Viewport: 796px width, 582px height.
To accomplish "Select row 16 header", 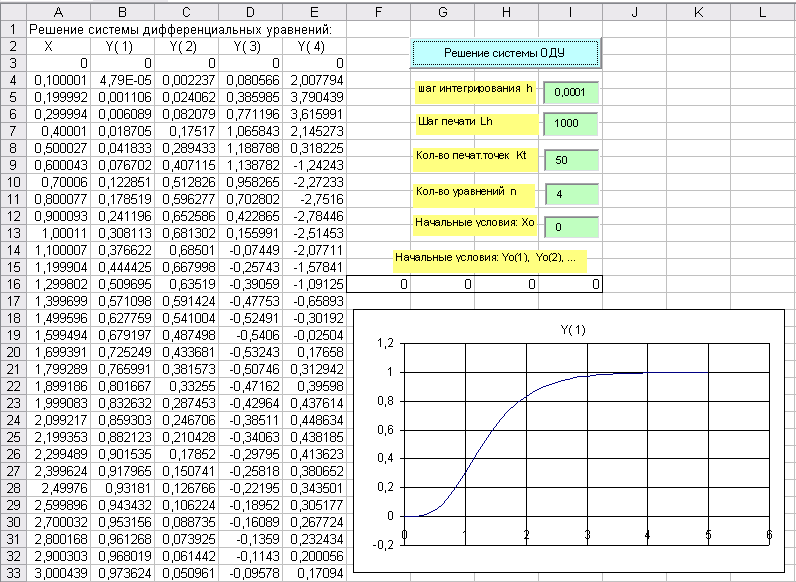I will (x=13, y=284).
